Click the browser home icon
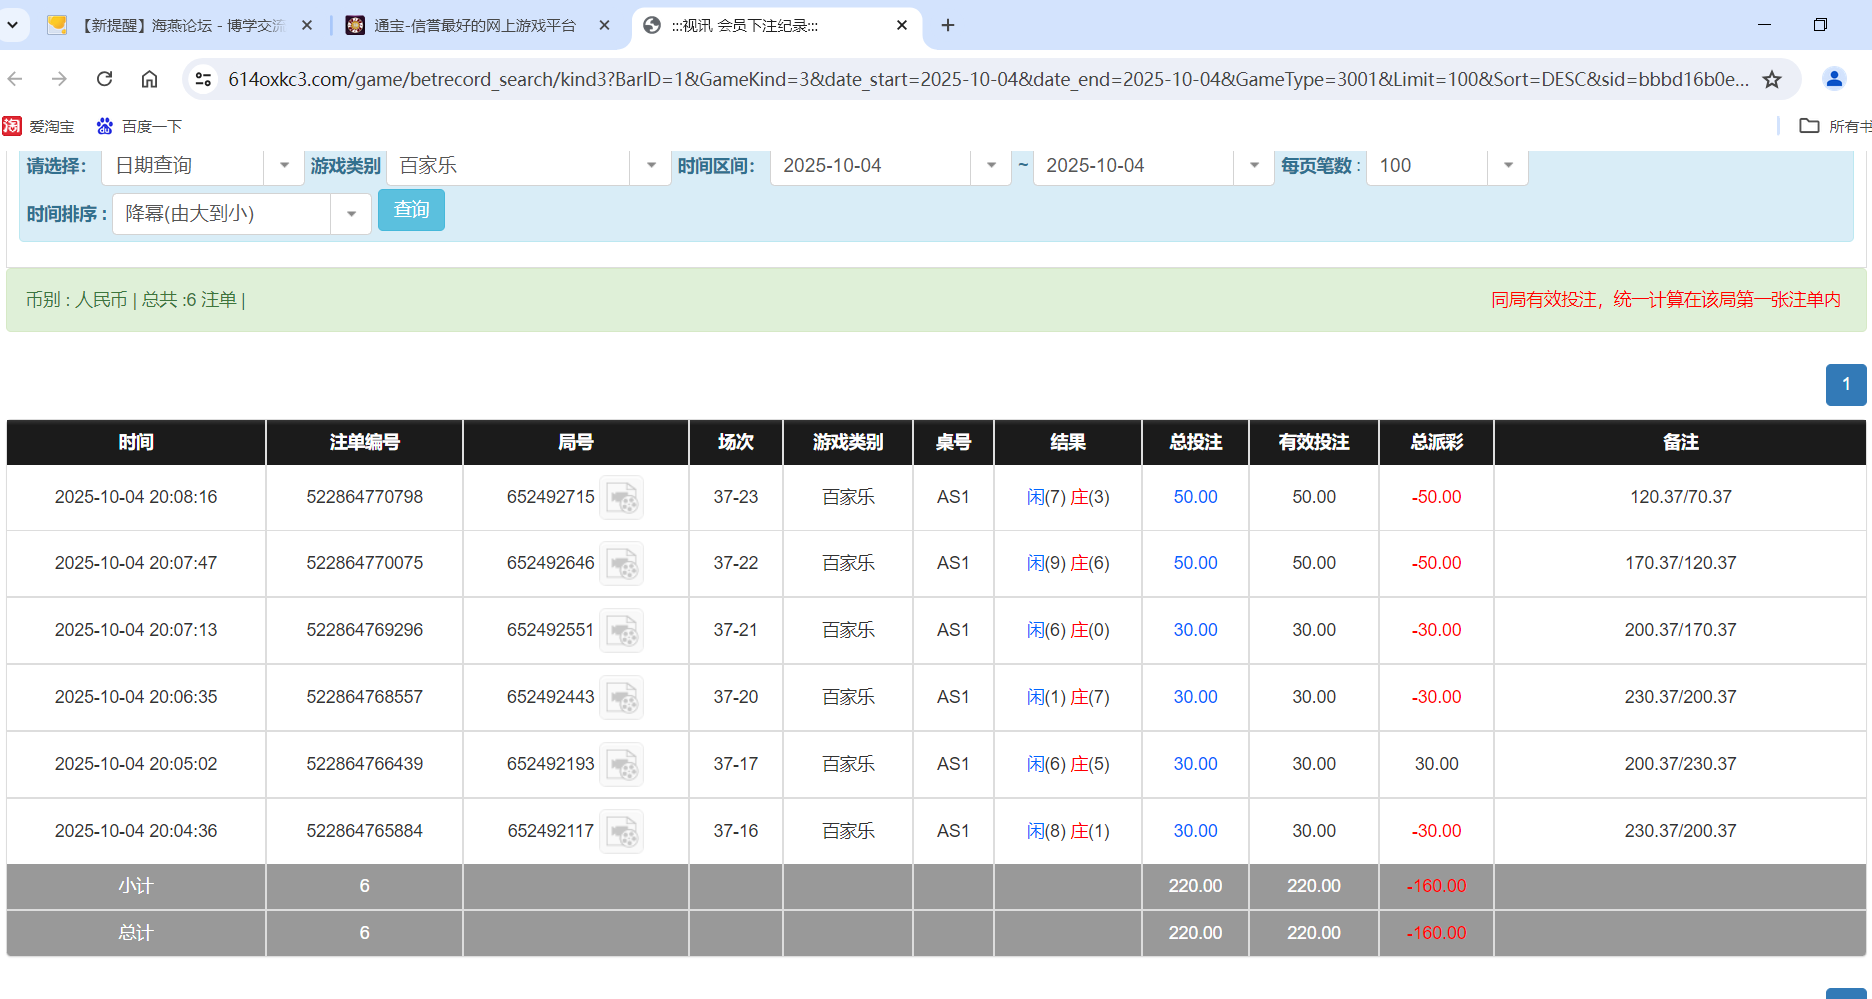 tap(149, 78)
